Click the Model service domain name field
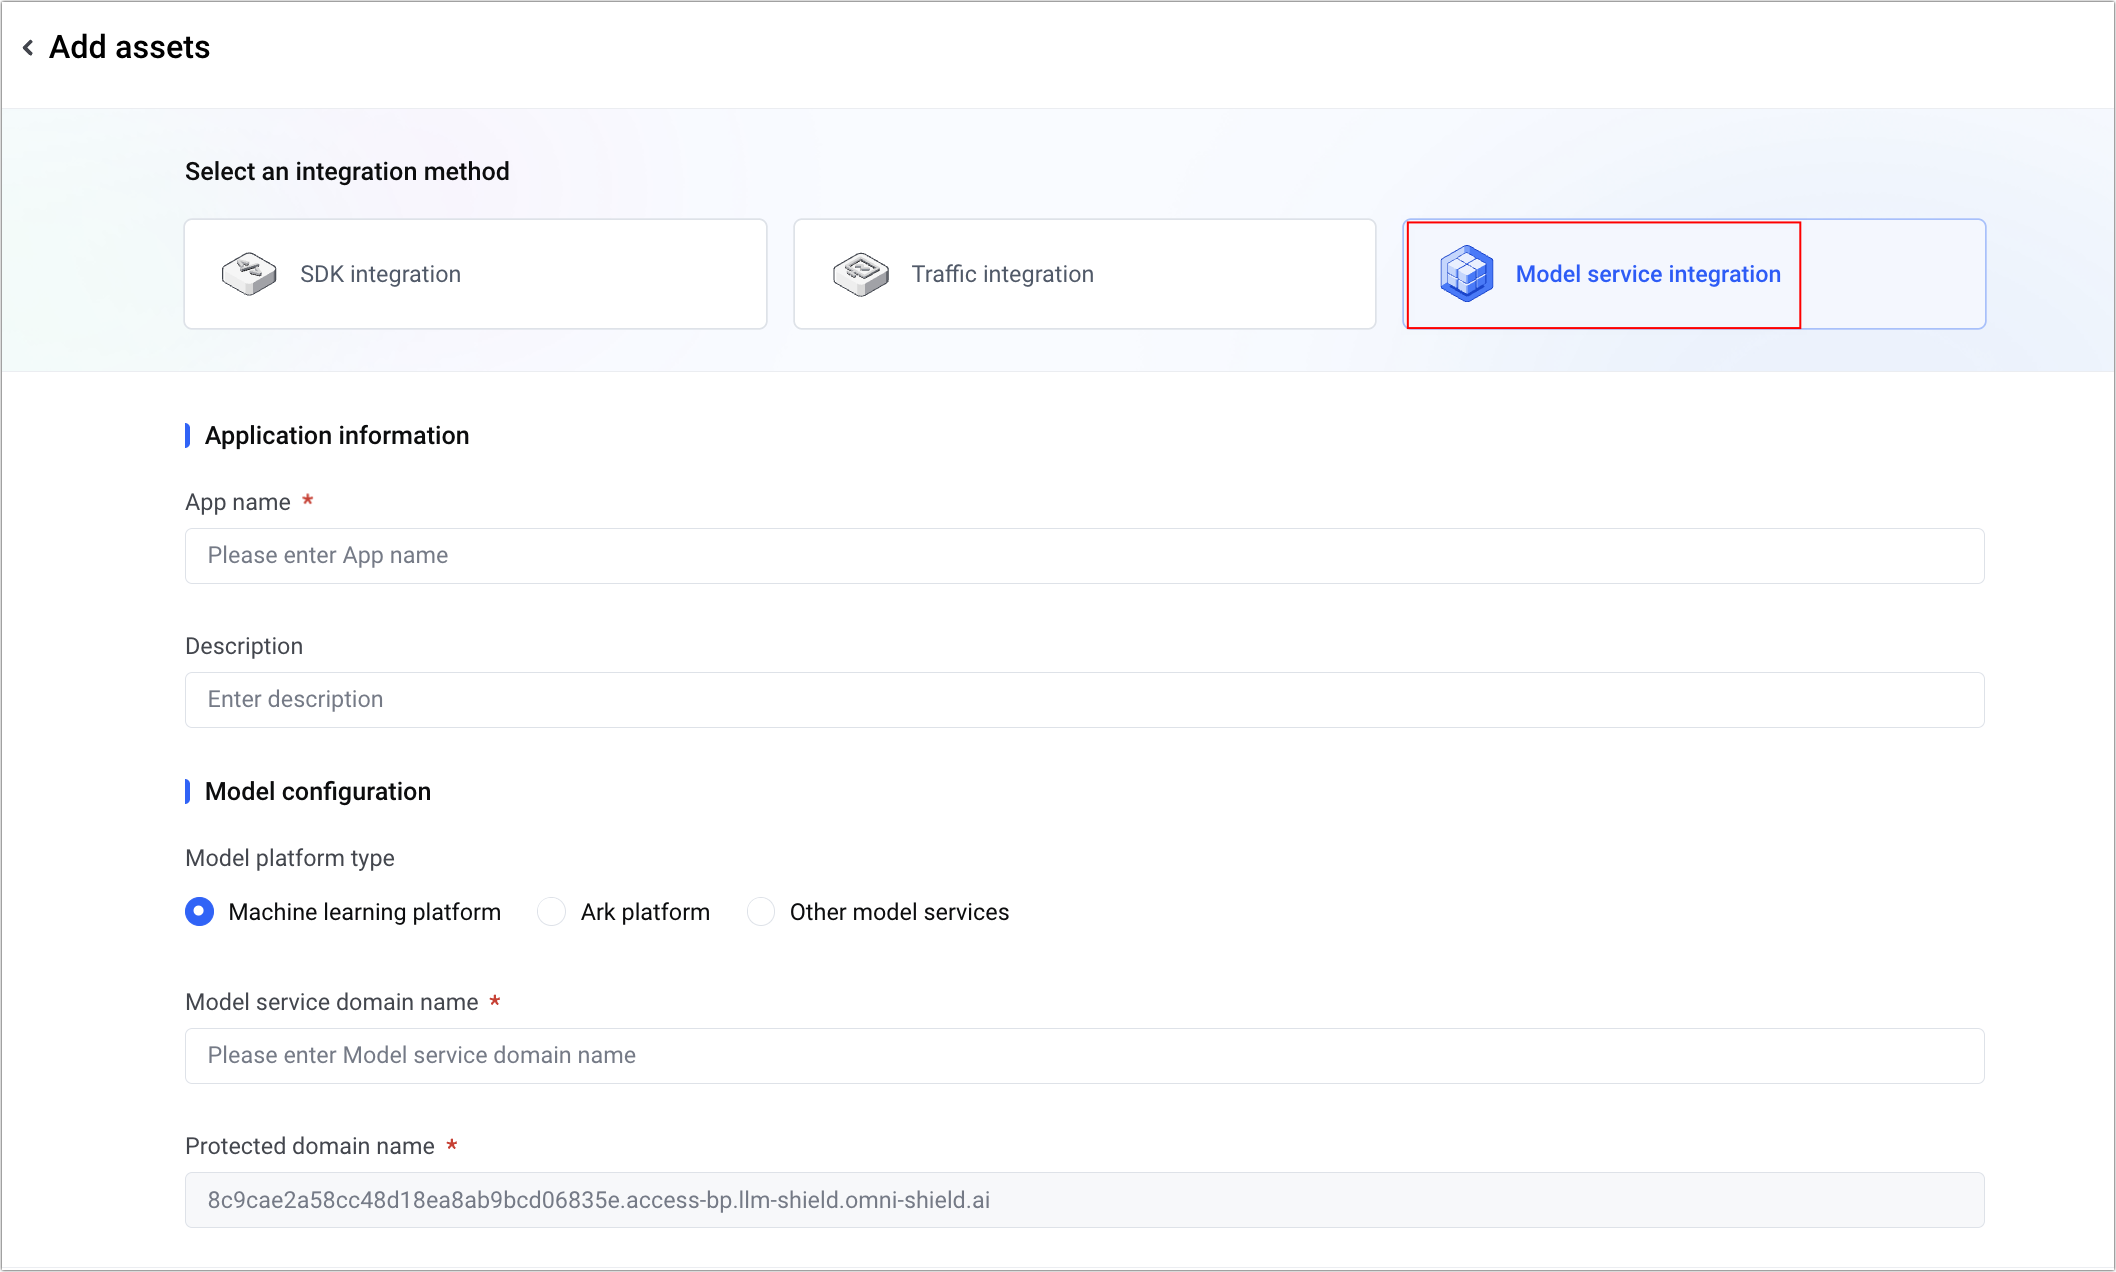The height and width of the screenshot is (1272, 2116). (x=1084, y=1056)
